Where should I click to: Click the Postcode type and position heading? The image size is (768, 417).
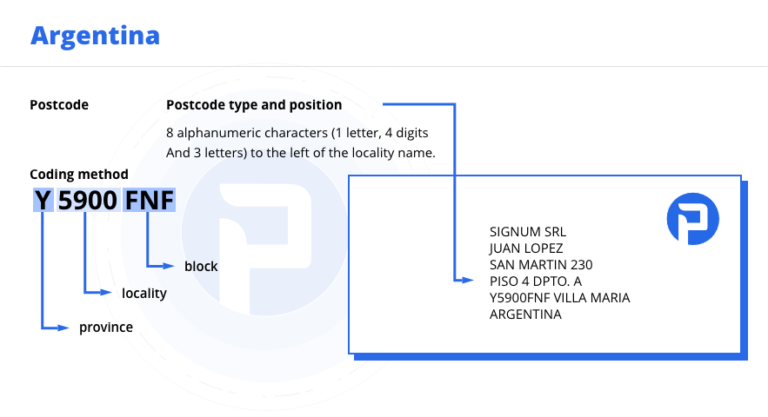pos(254,104)
